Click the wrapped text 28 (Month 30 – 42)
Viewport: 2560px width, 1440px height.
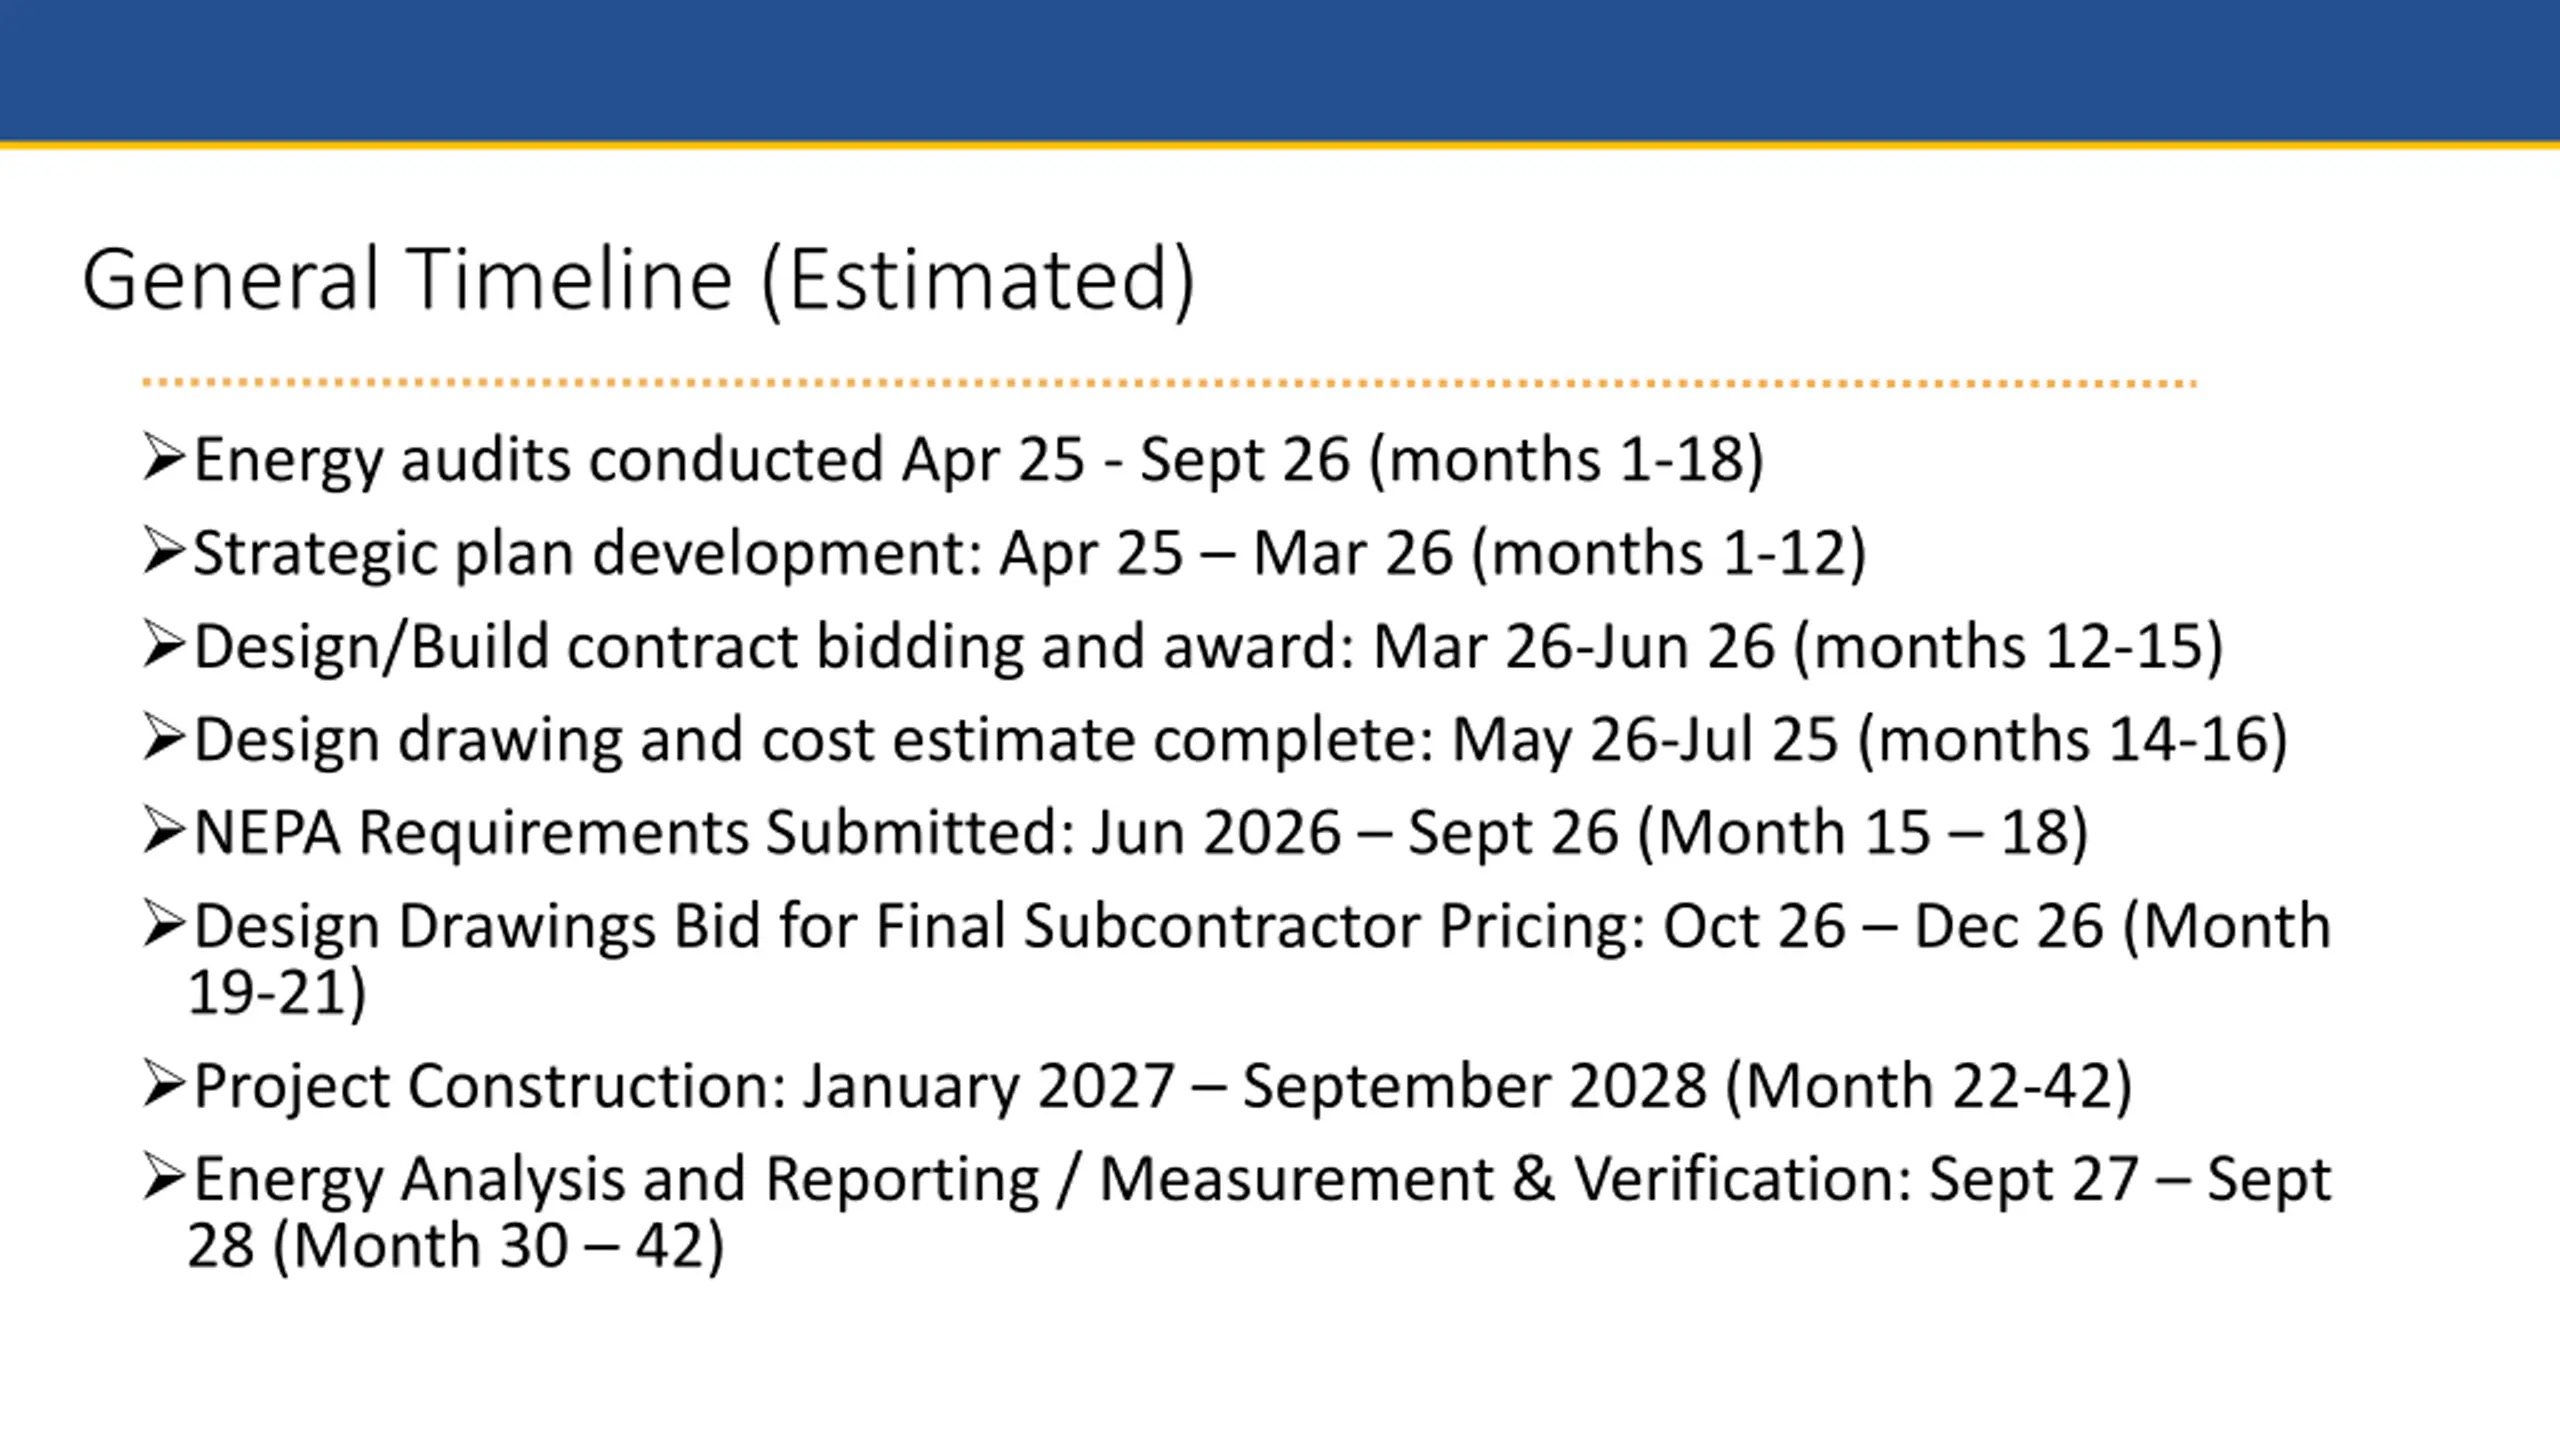456,1246
